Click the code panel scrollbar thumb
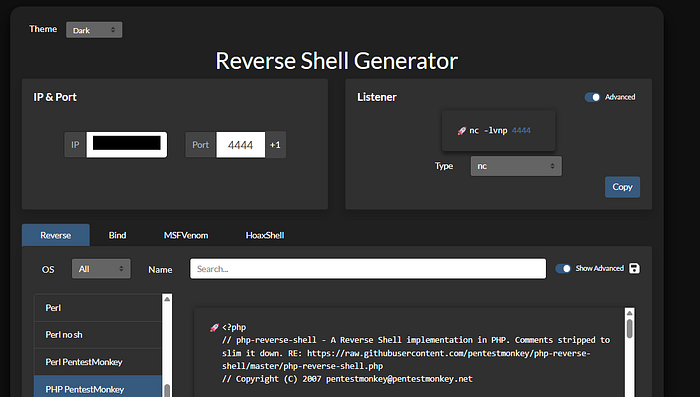The height and width of the screenshot is (397, 700). pos(629,328)
